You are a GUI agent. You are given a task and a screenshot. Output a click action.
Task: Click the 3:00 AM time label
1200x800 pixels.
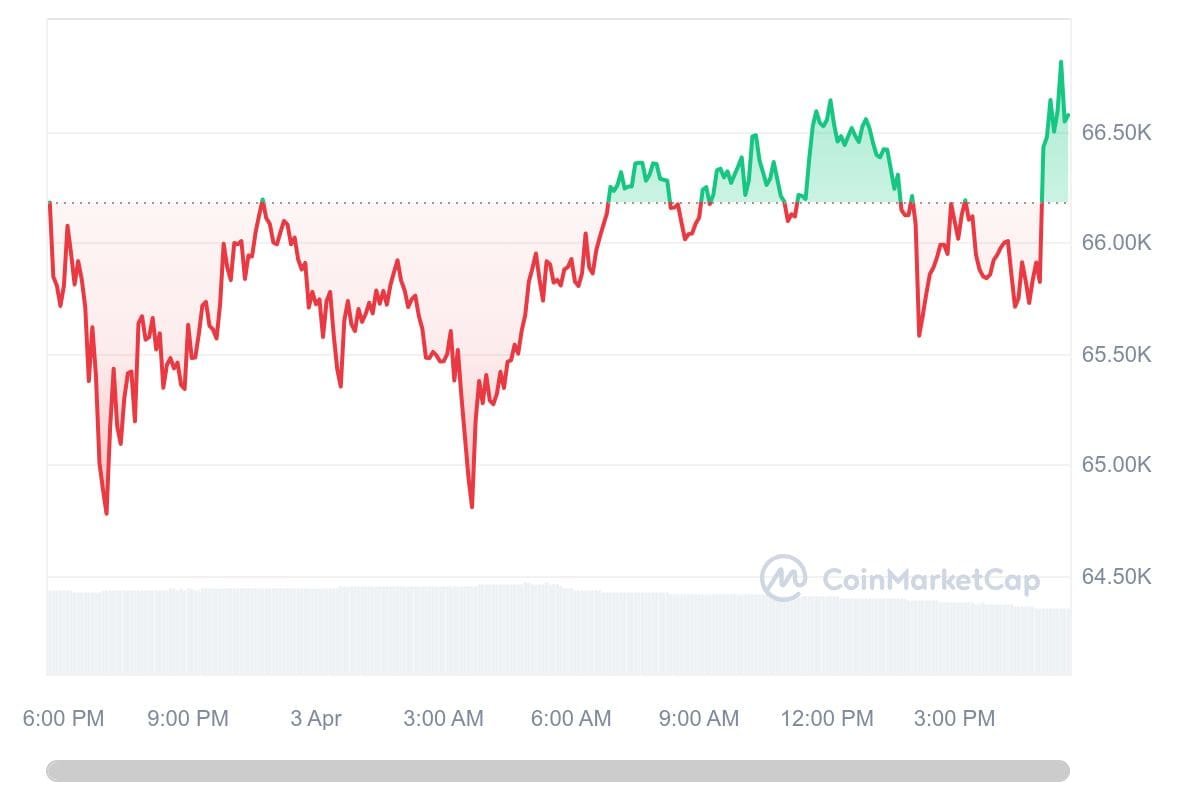(443, 718)
